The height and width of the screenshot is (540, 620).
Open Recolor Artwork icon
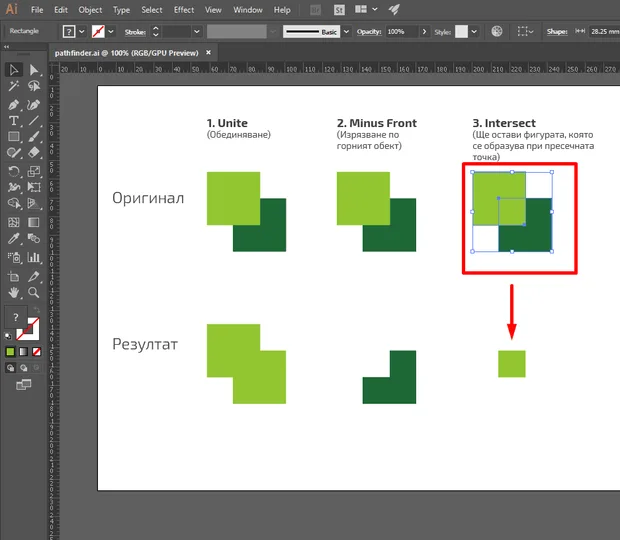[497, 31]
